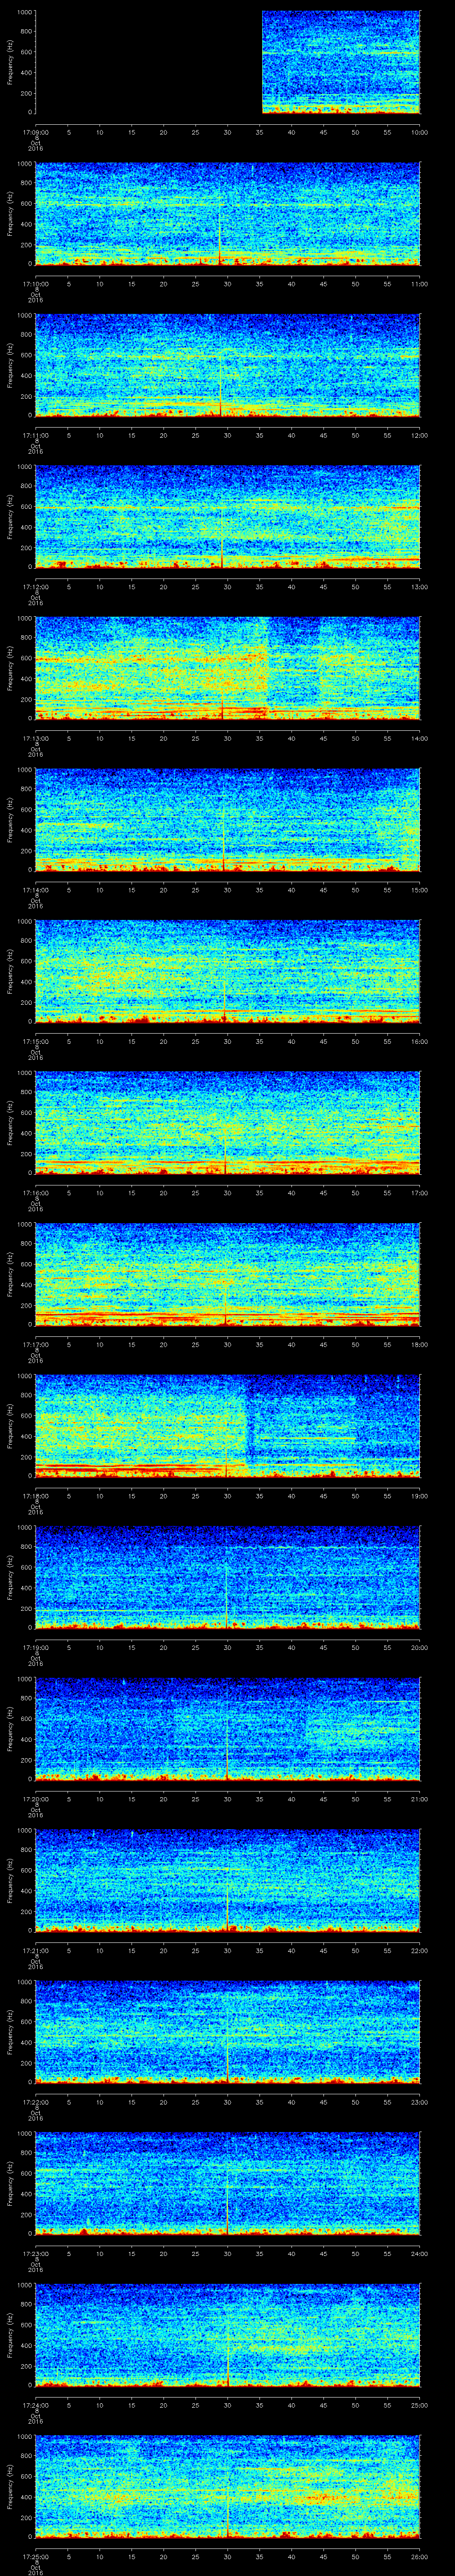Screen dimensions: 455x2576
Task: Click the 25:00 end time label
Action: (x=420, y=2404)
